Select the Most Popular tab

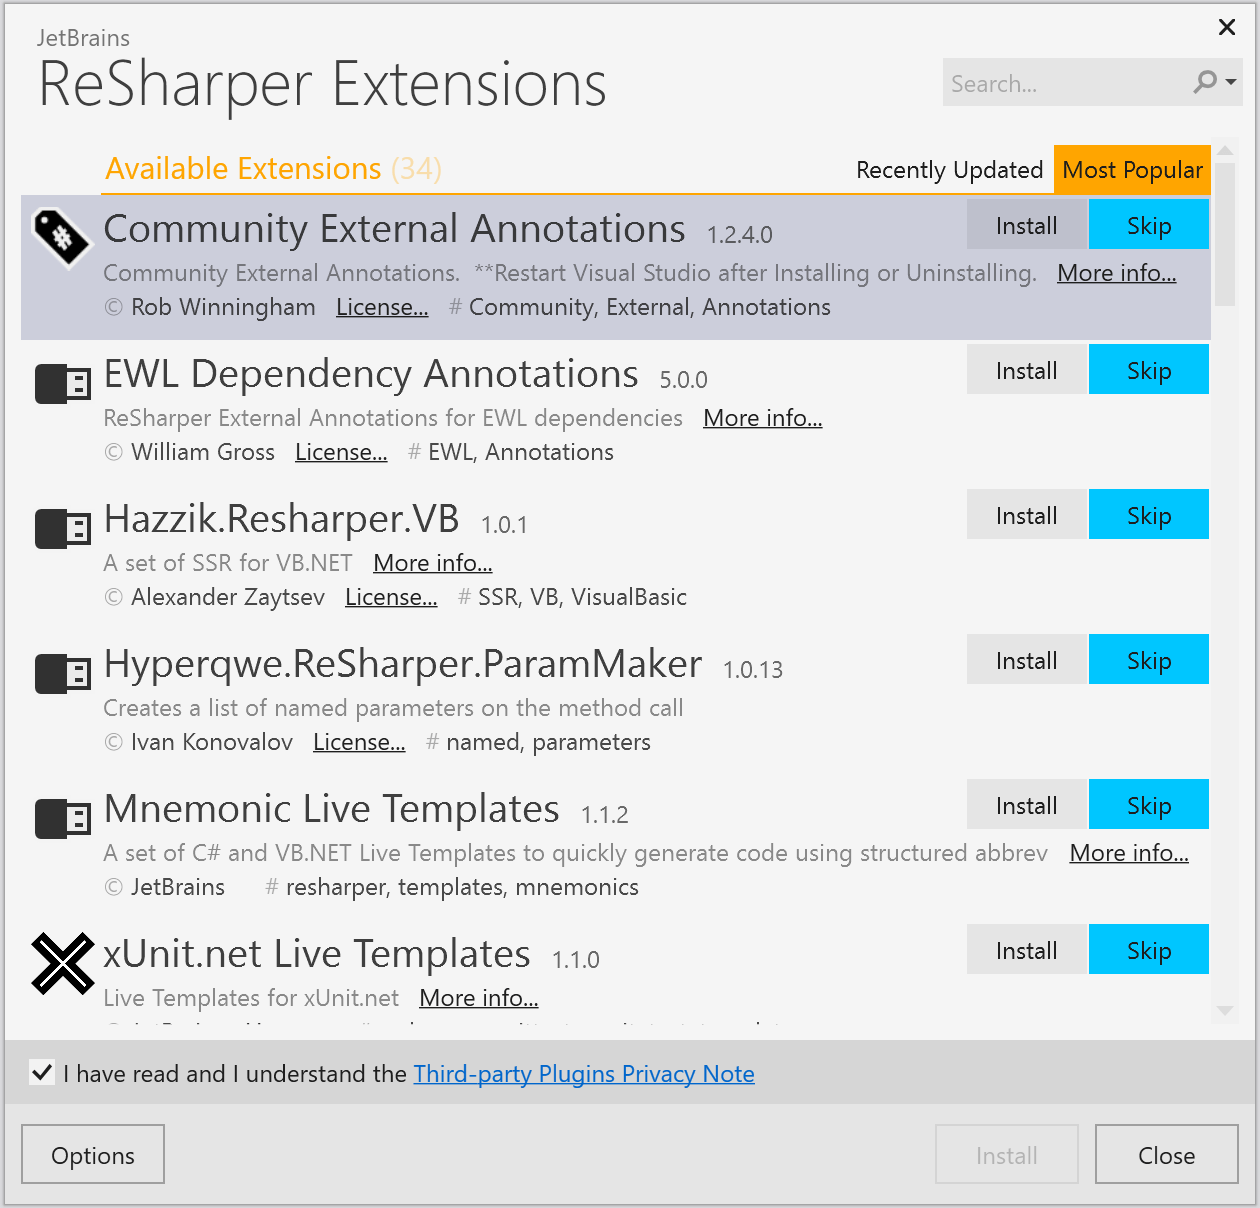point(1132,170)
